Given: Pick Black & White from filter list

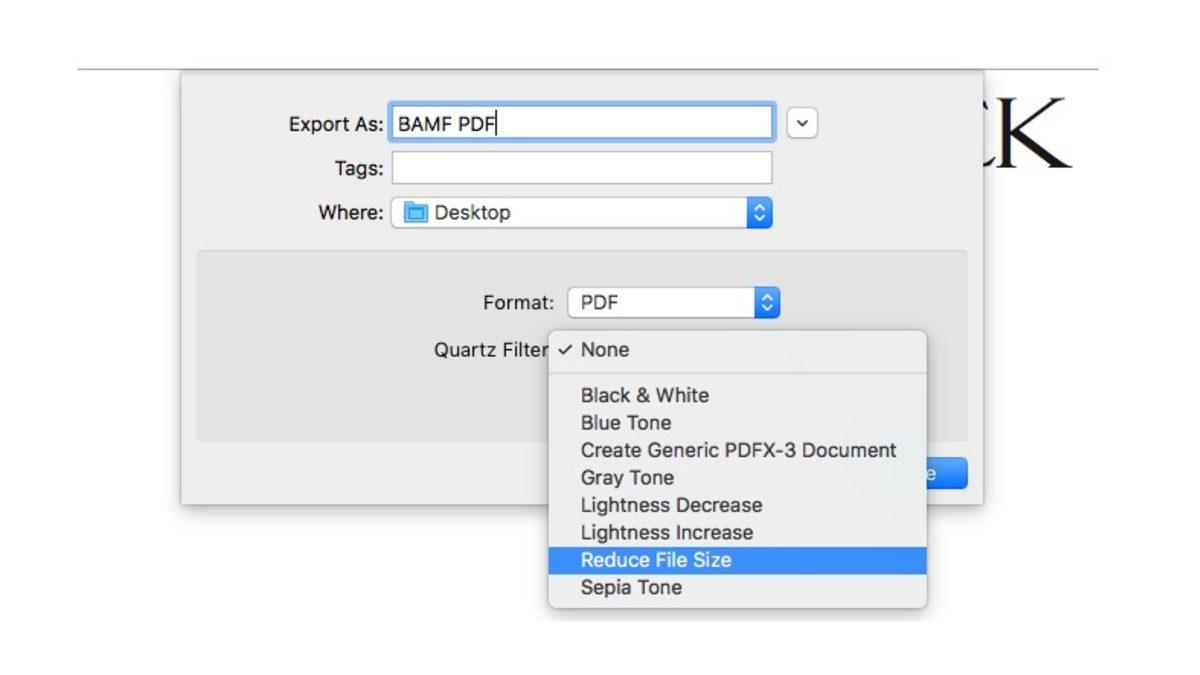Looking at the screenshot, I should pyautogui.click(x=644, y=395).
